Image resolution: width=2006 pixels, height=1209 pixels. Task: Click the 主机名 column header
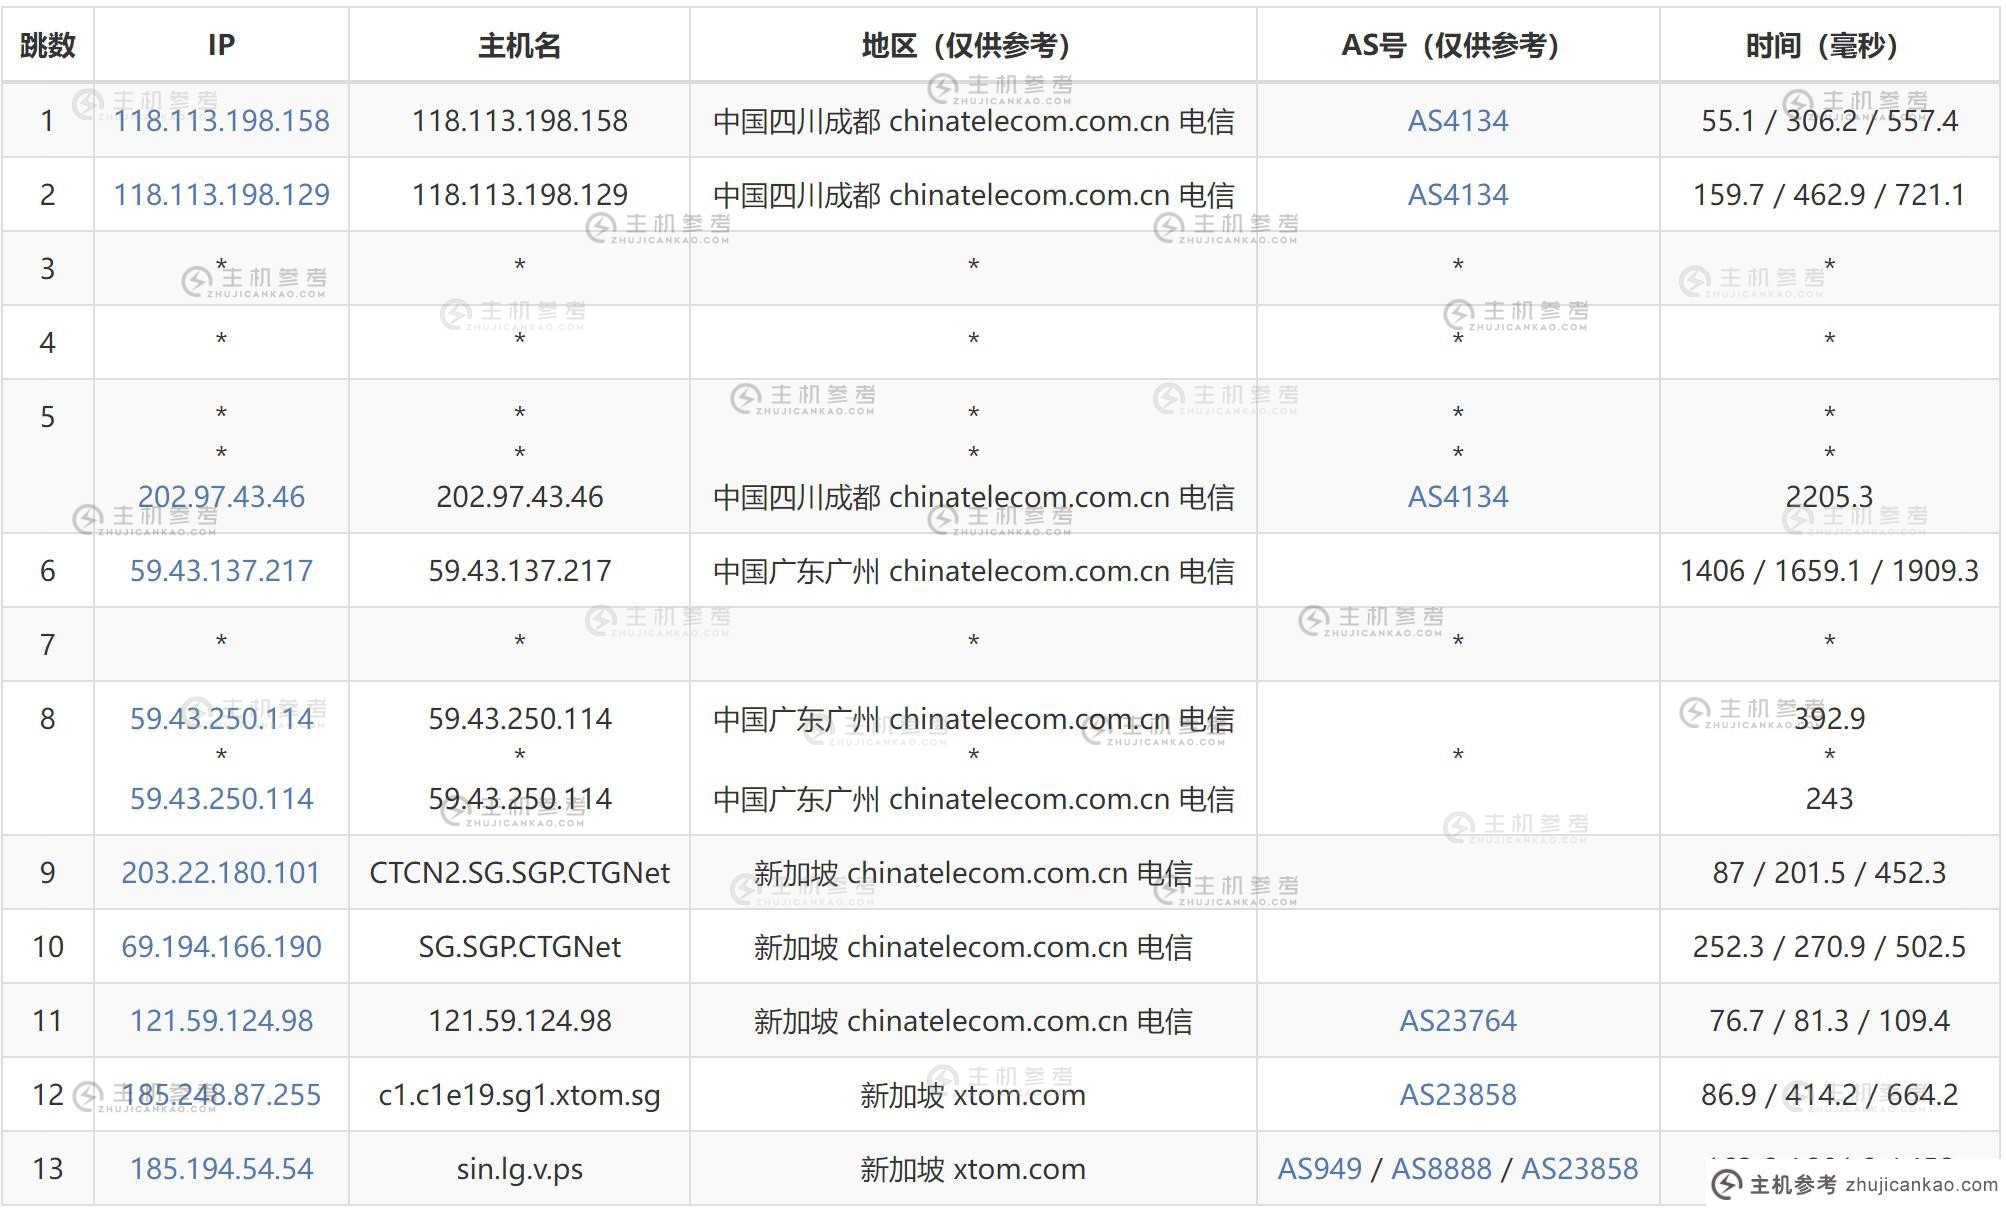click(x=519, y=45)
